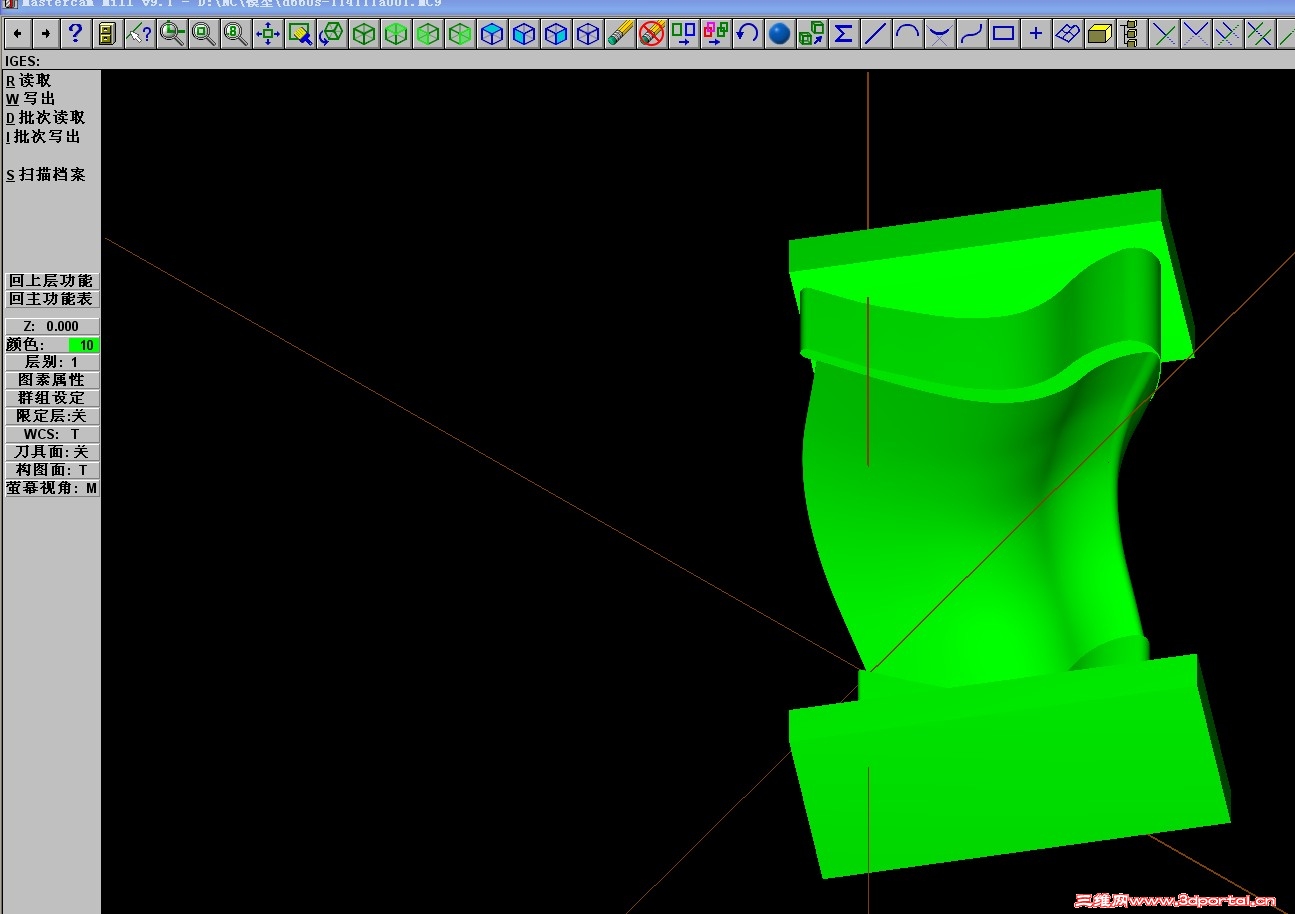Select the point creation plus icon
The image size is (1295, 914).
(1035, 34)
